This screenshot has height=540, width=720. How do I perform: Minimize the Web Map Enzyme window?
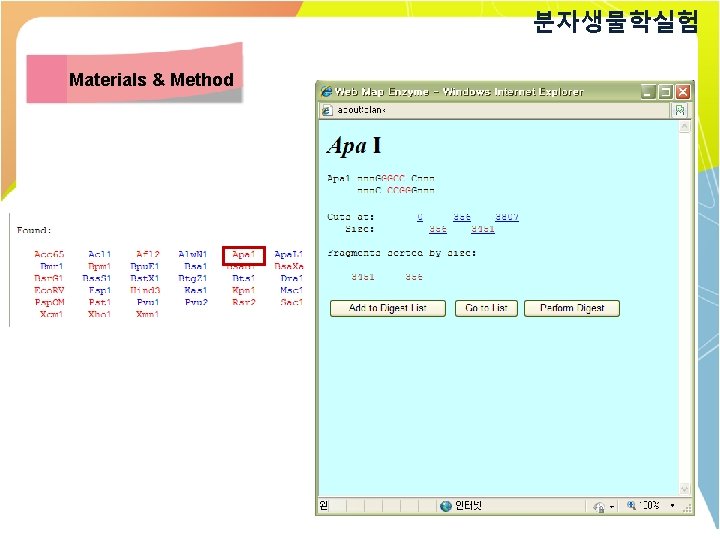(x=648, y=92)
